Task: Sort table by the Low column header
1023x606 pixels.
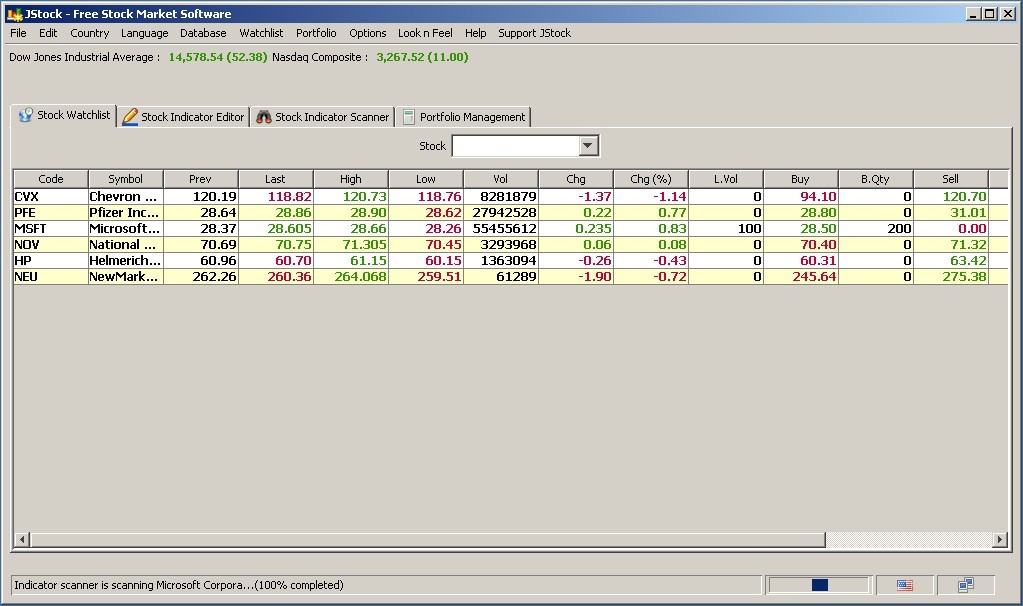Action: pos(425,179)
